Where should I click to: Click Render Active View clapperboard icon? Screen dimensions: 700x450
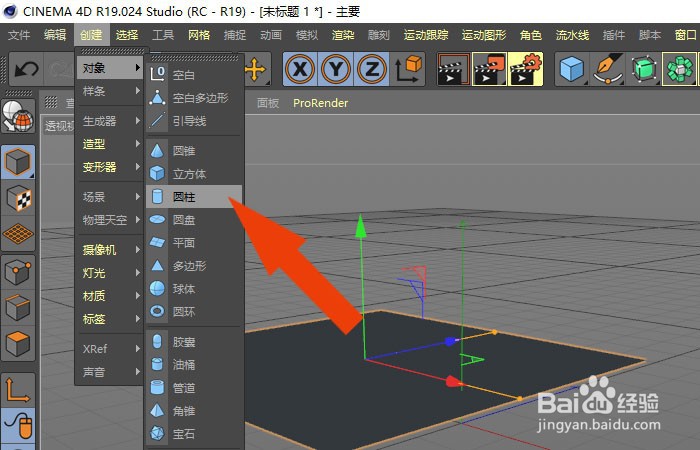click(454, 69)
